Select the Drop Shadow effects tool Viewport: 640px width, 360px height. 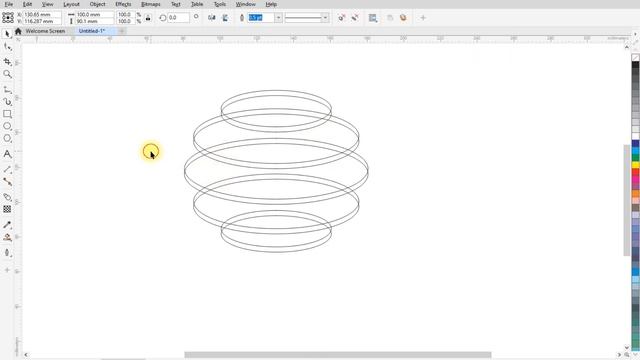pos(7,197)
